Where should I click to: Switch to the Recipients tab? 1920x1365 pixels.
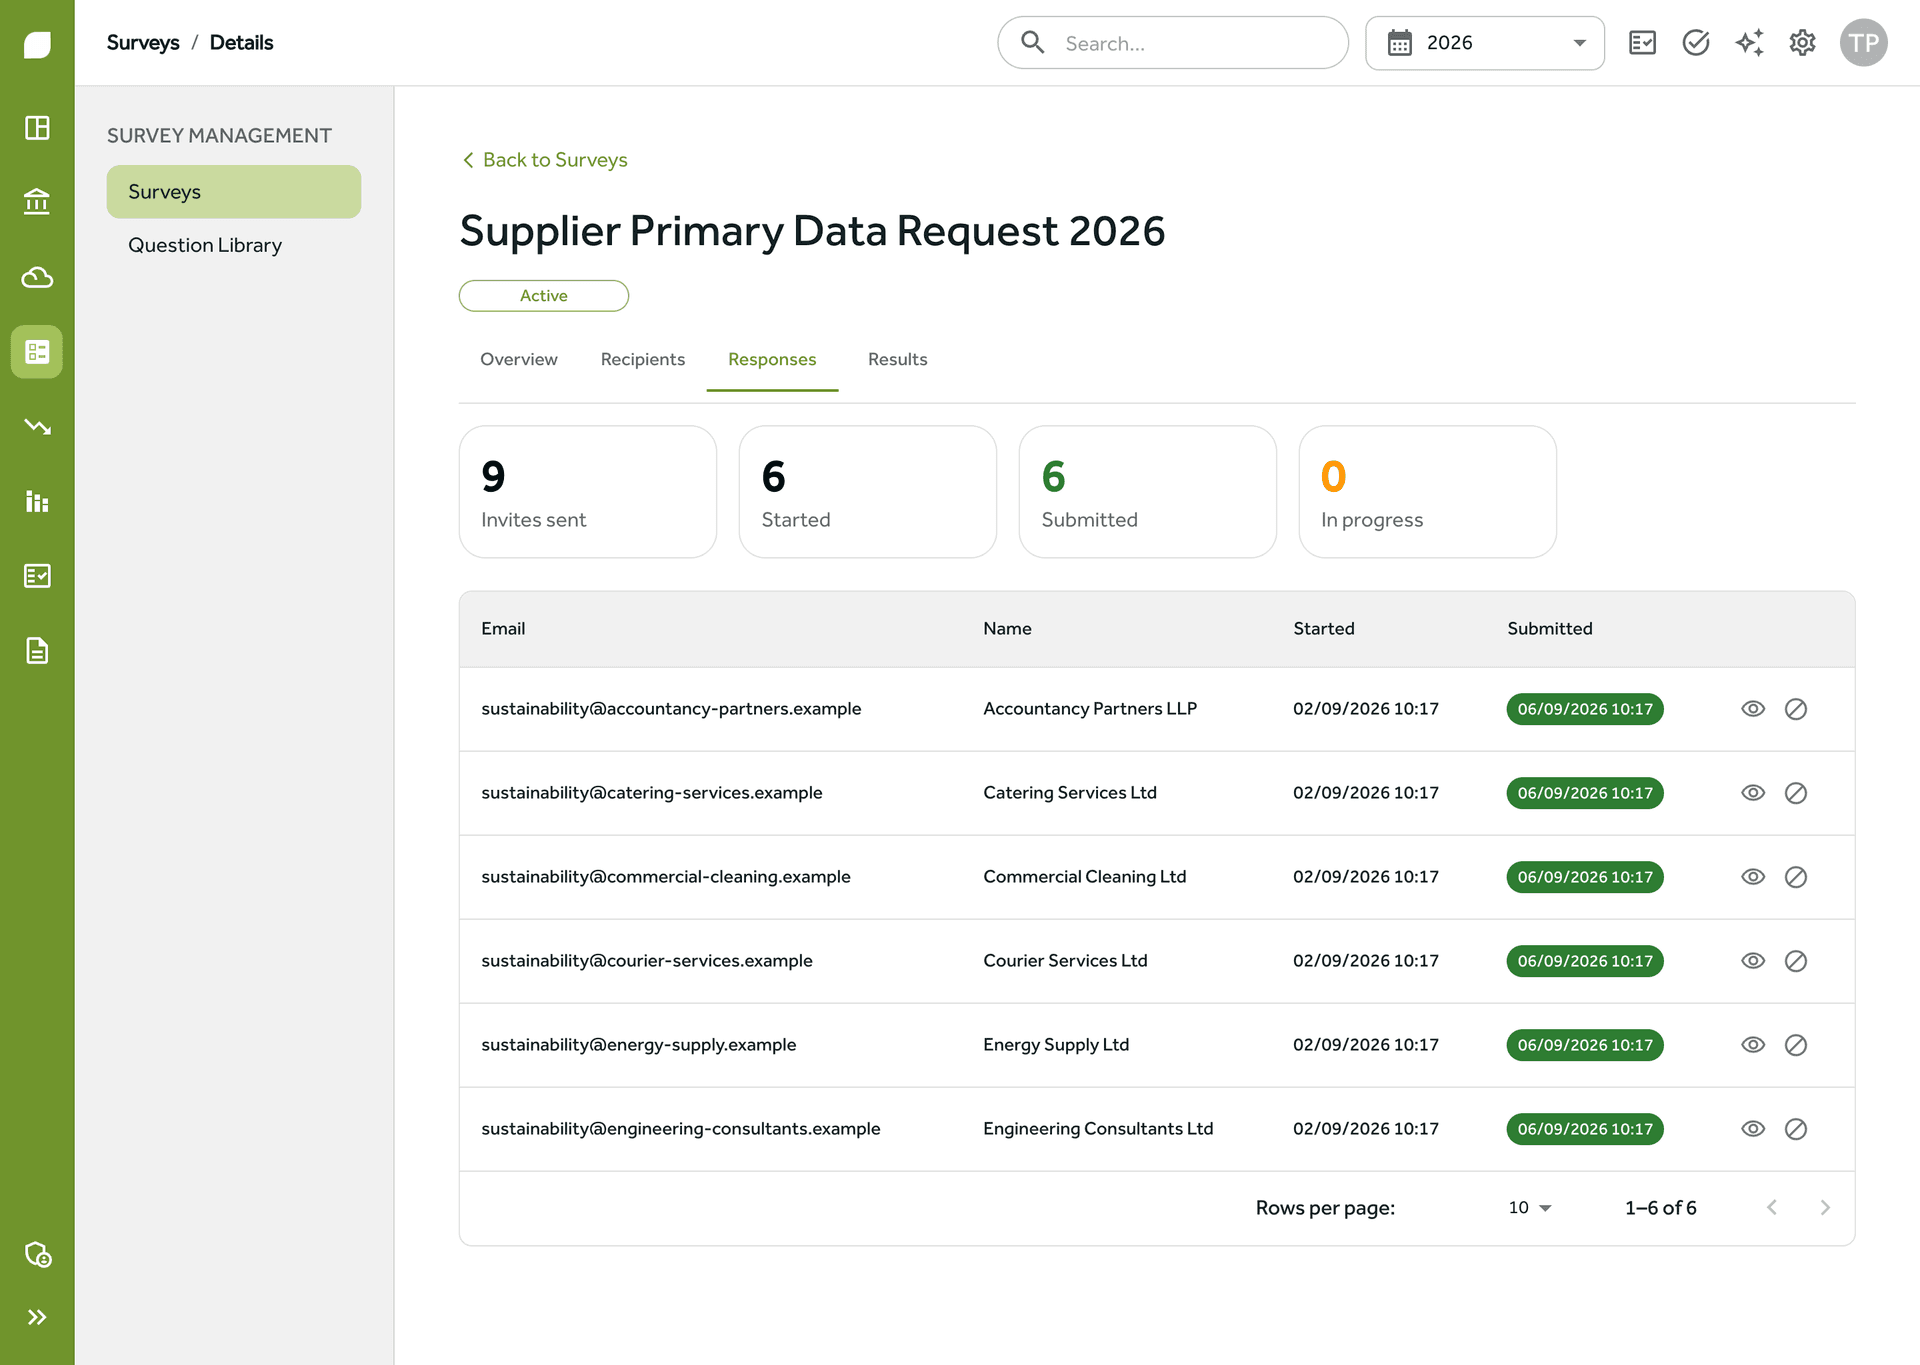point(643,360)
